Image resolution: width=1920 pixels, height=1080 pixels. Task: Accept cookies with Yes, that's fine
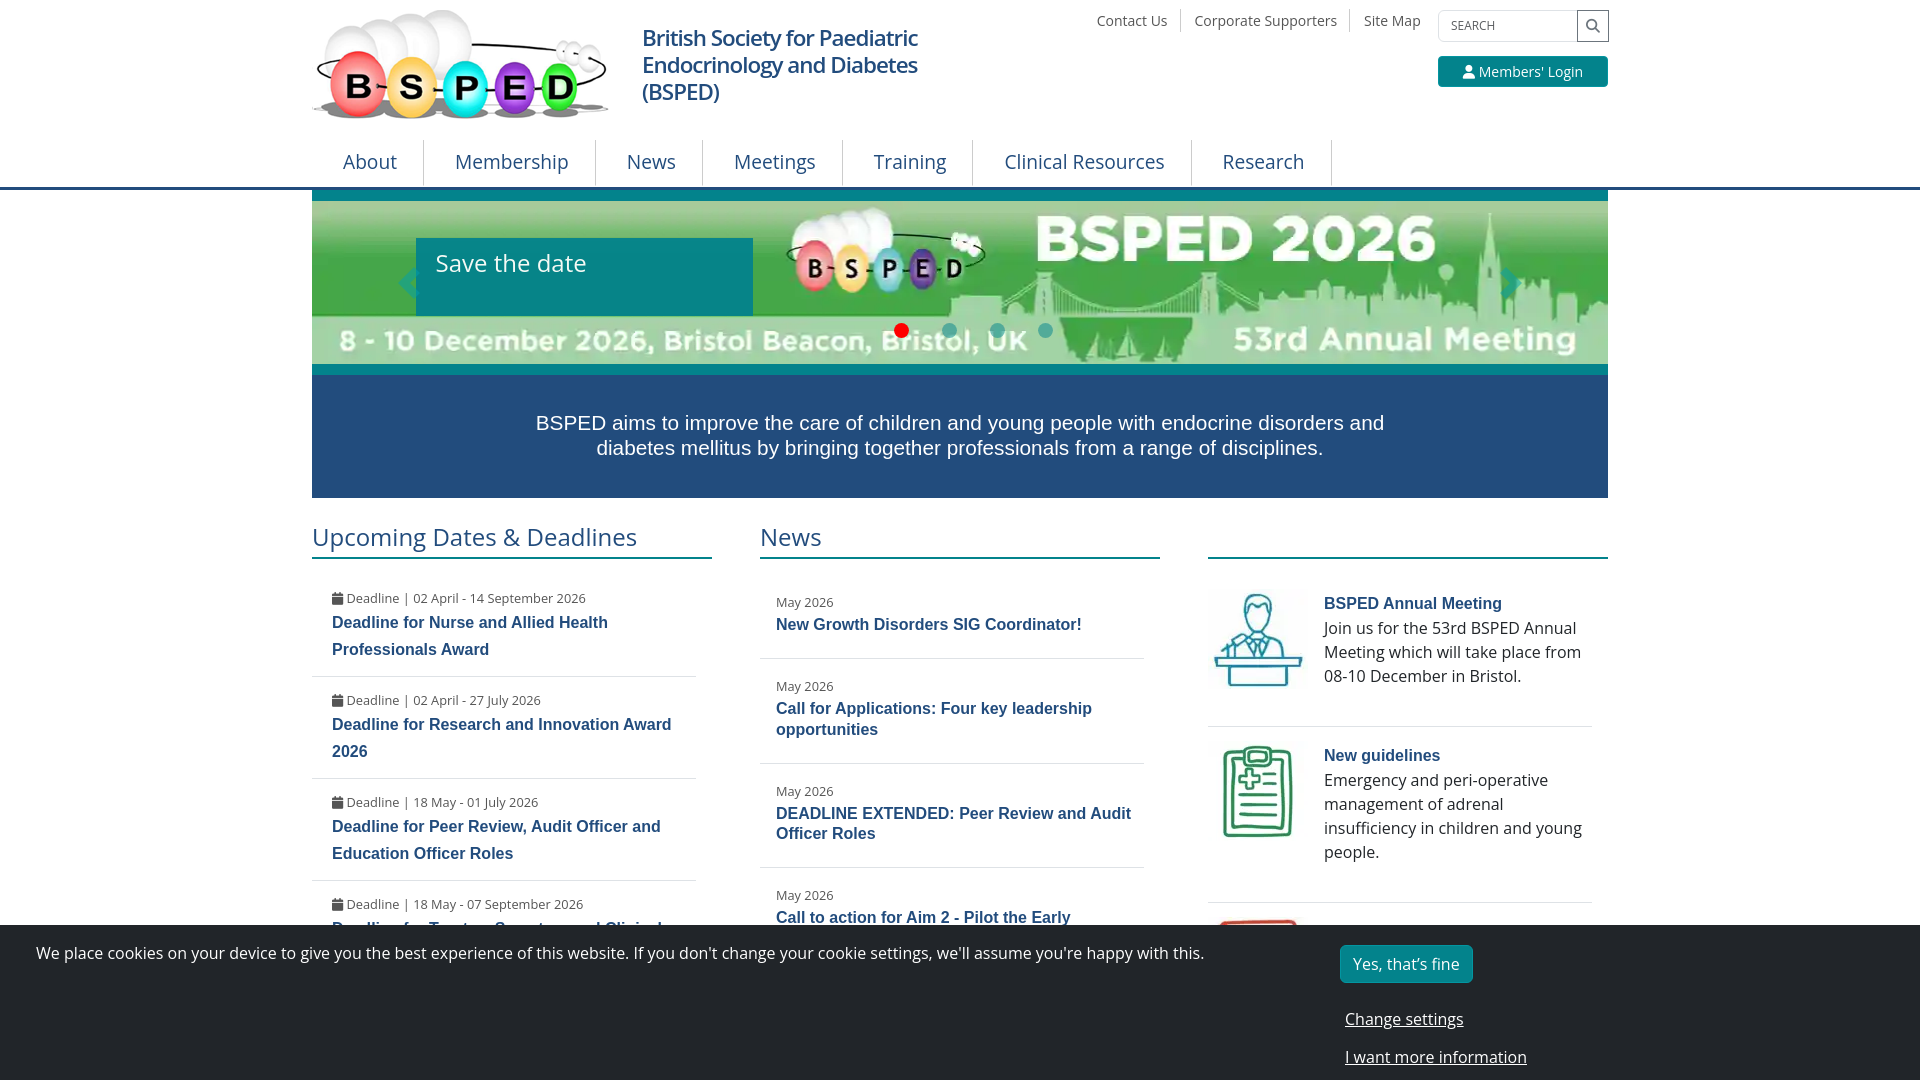pyautogui.click(x=1406, y=964)
